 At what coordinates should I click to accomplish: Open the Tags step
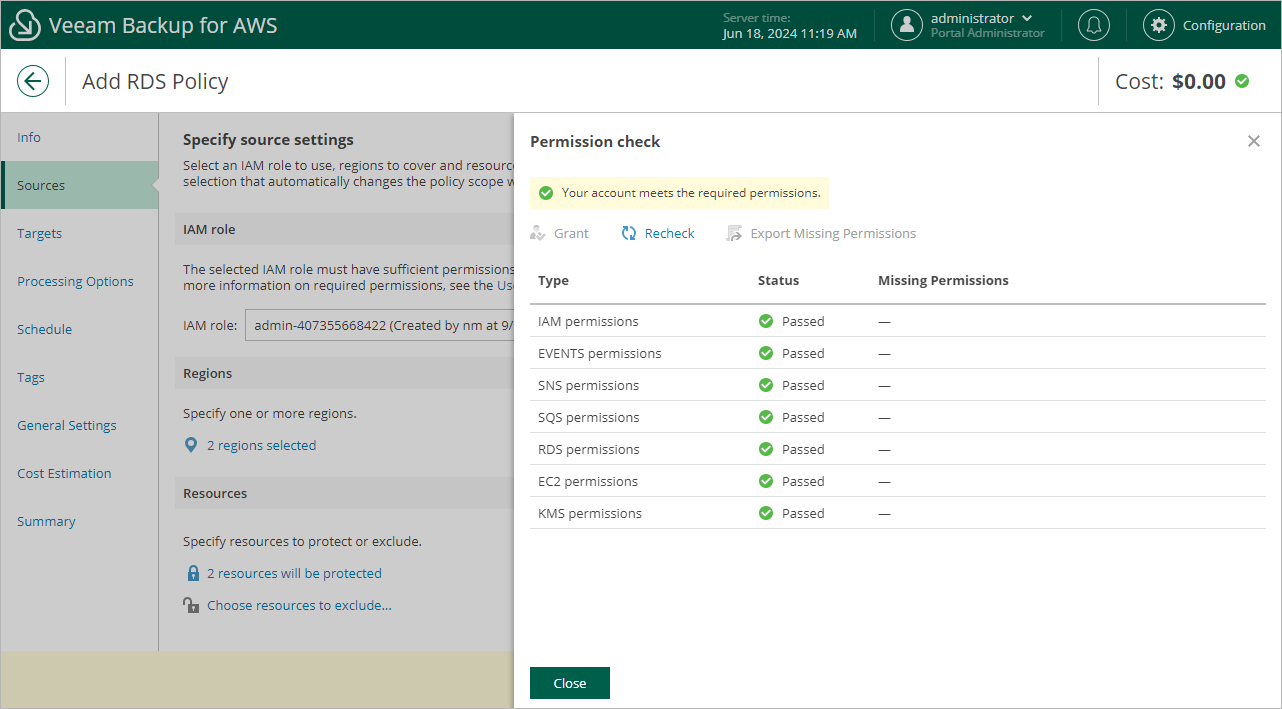(31, 377)
